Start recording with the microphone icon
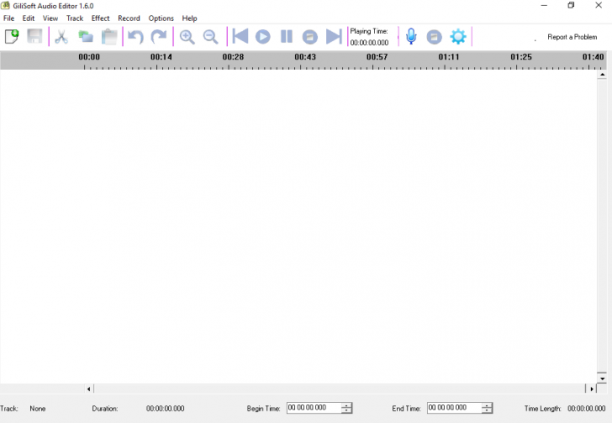612x423 pixels. pyautogui.click(x=411, y=36)
